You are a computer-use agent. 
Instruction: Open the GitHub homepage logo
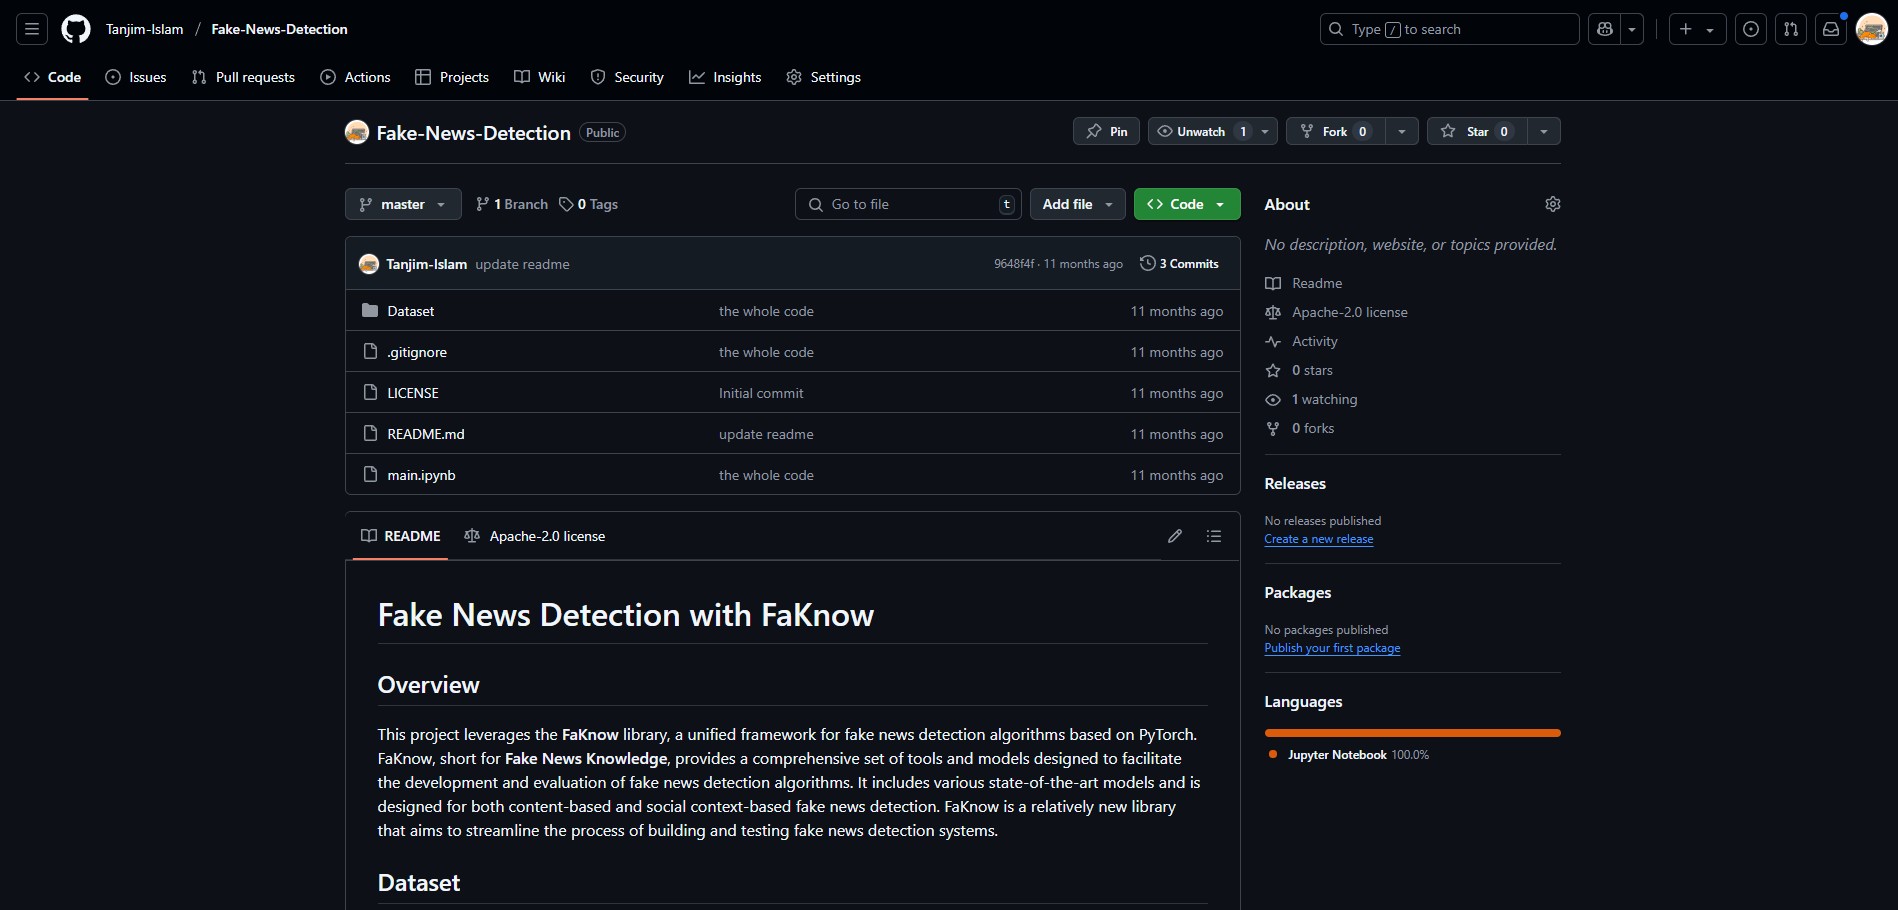pos(76,29)
